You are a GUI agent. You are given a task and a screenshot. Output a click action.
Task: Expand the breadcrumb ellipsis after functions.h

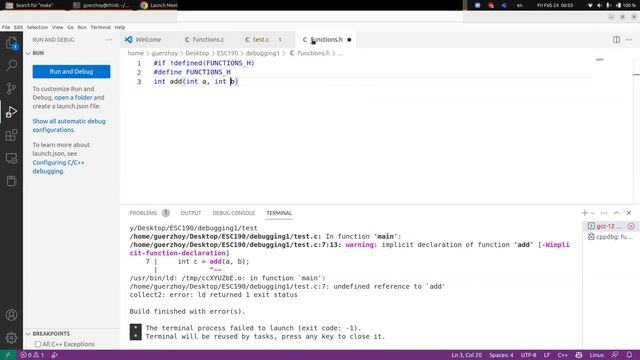(340, 53)
